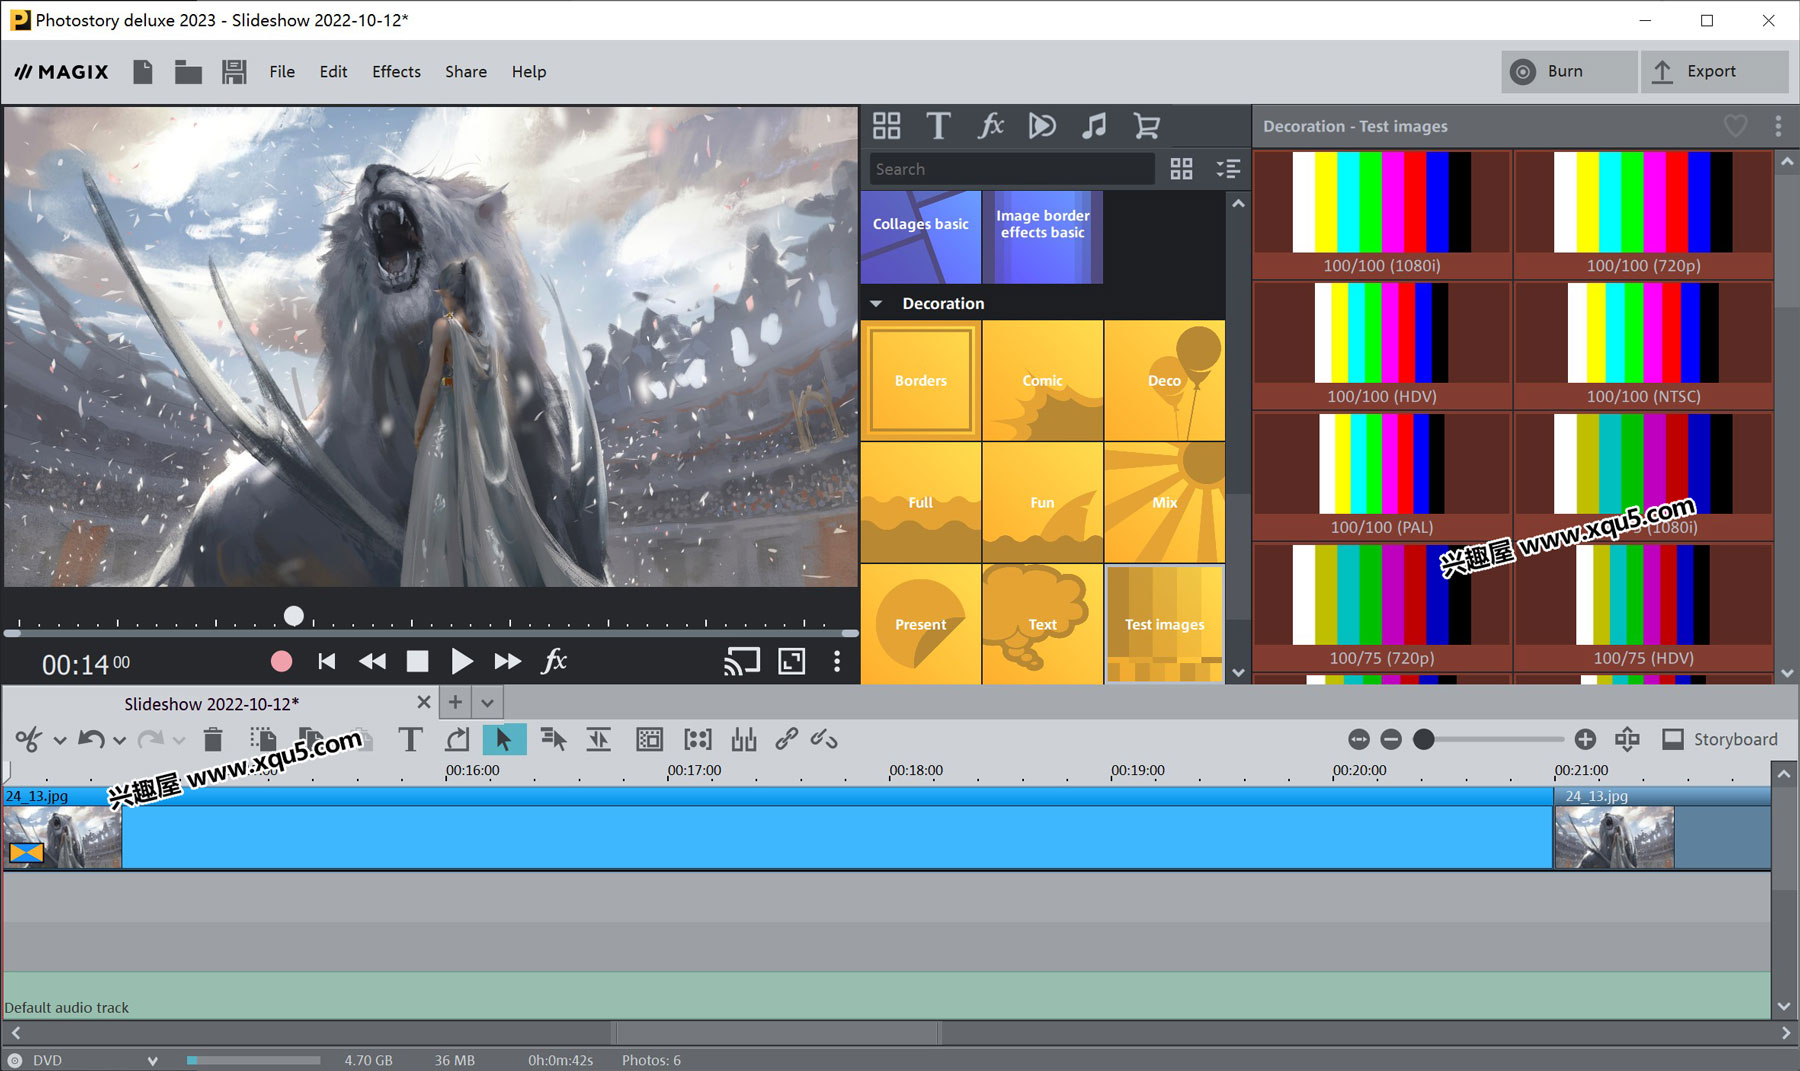Select the Collages basic tile
1800x1071 pixels.
tap(920, 237)
